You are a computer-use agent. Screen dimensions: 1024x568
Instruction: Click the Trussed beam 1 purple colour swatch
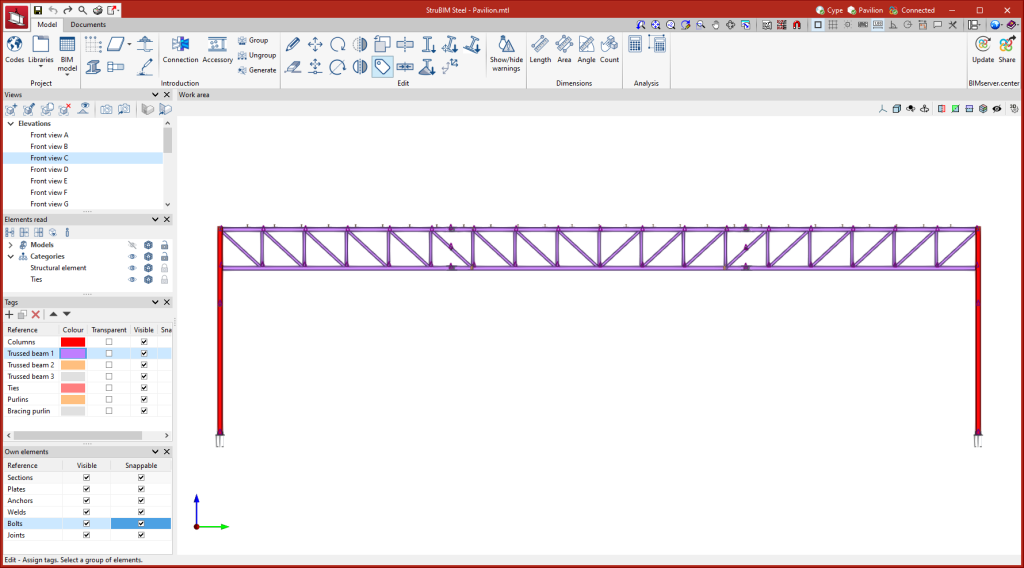tap(73, 354)
